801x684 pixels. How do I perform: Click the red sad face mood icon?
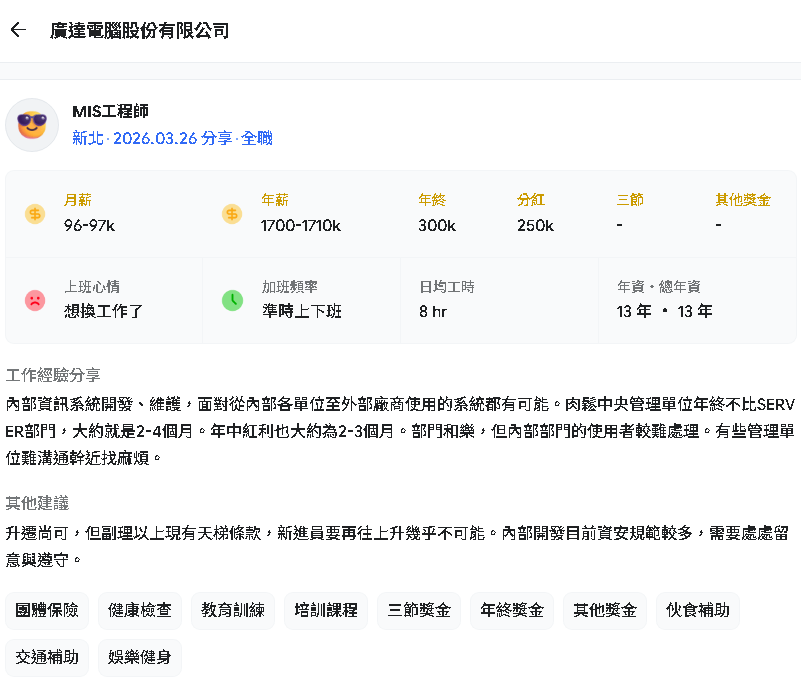coord(35,300)
